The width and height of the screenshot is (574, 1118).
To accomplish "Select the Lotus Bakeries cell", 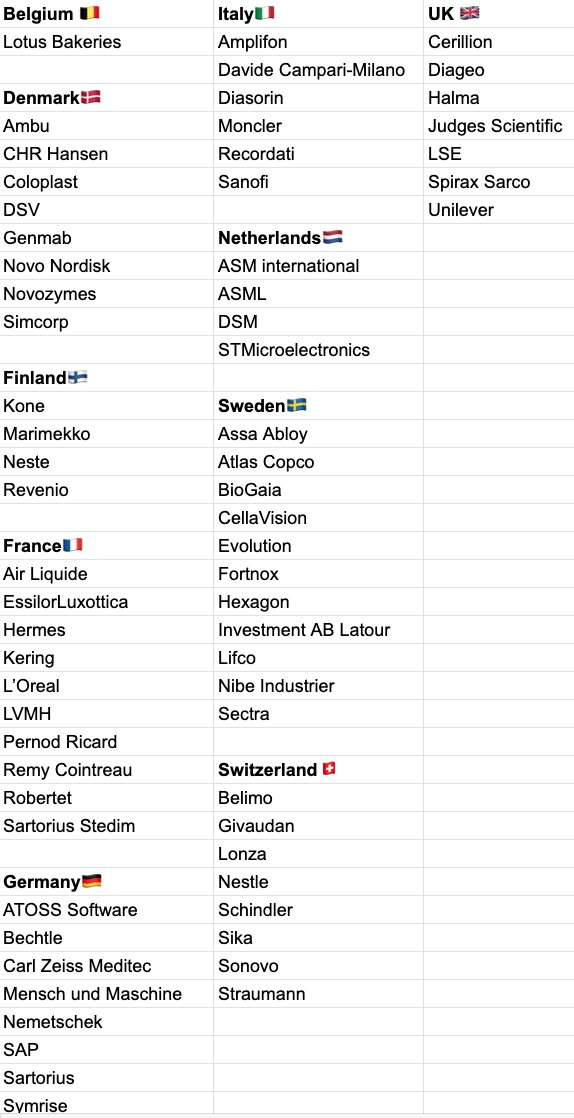I will (x=106, y=42).
